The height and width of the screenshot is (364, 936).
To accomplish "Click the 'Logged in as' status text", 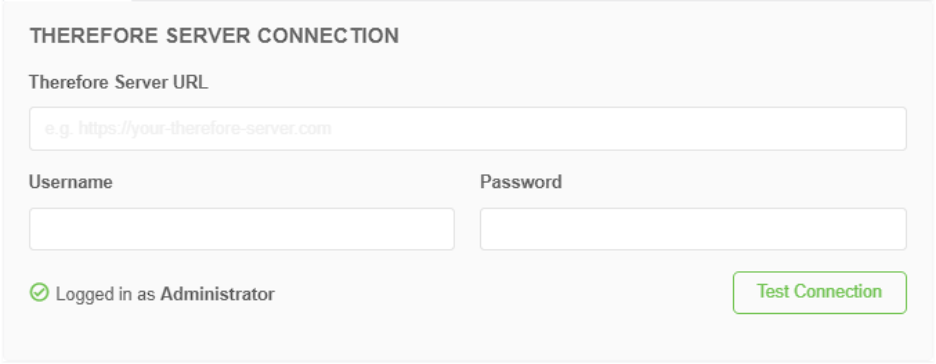I will point(106,294).
